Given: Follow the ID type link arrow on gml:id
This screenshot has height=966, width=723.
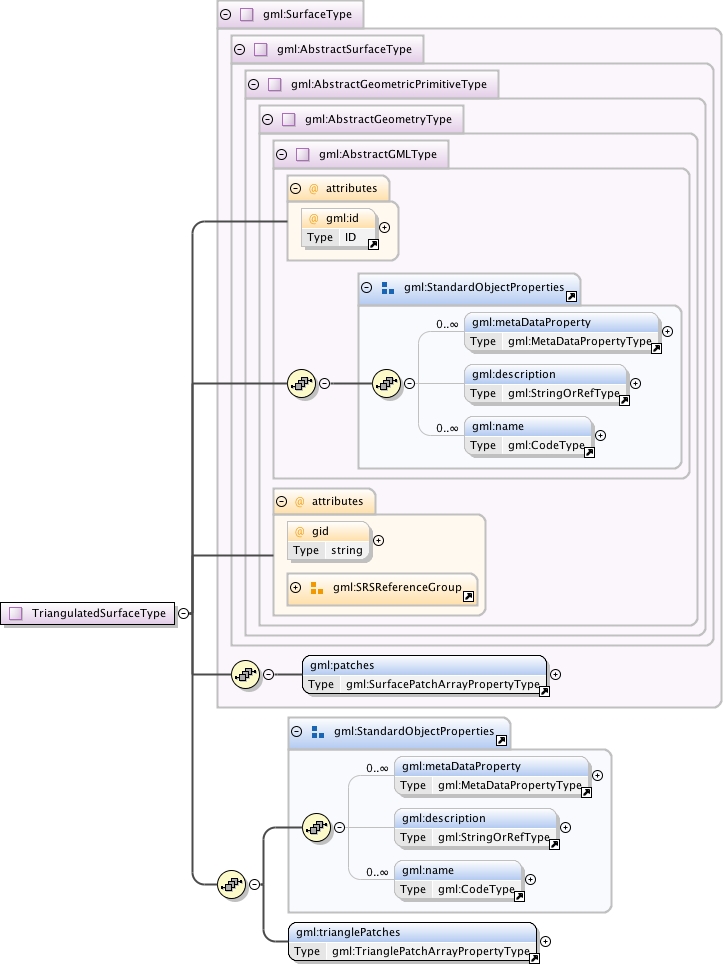Looking at the screenshot, I should point(373,245).
